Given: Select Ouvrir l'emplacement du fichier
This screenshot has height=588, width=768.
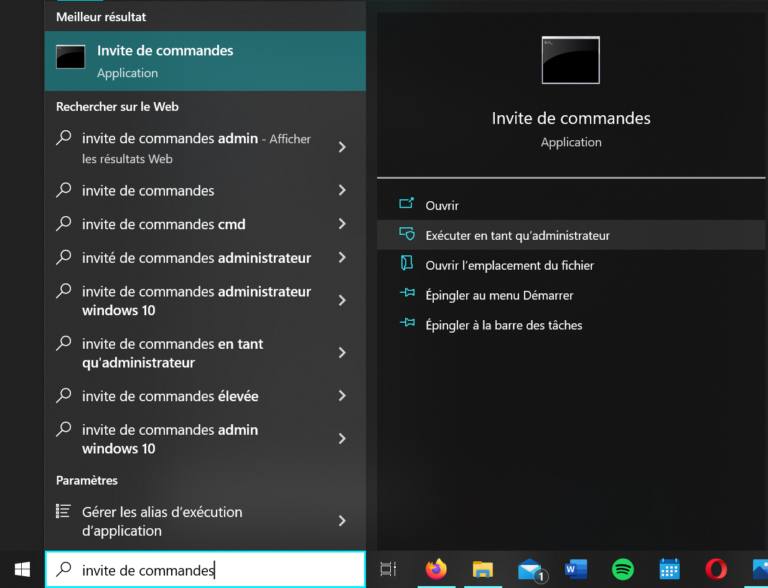Looking at the screenshot, I should click(x=571, y=265).
